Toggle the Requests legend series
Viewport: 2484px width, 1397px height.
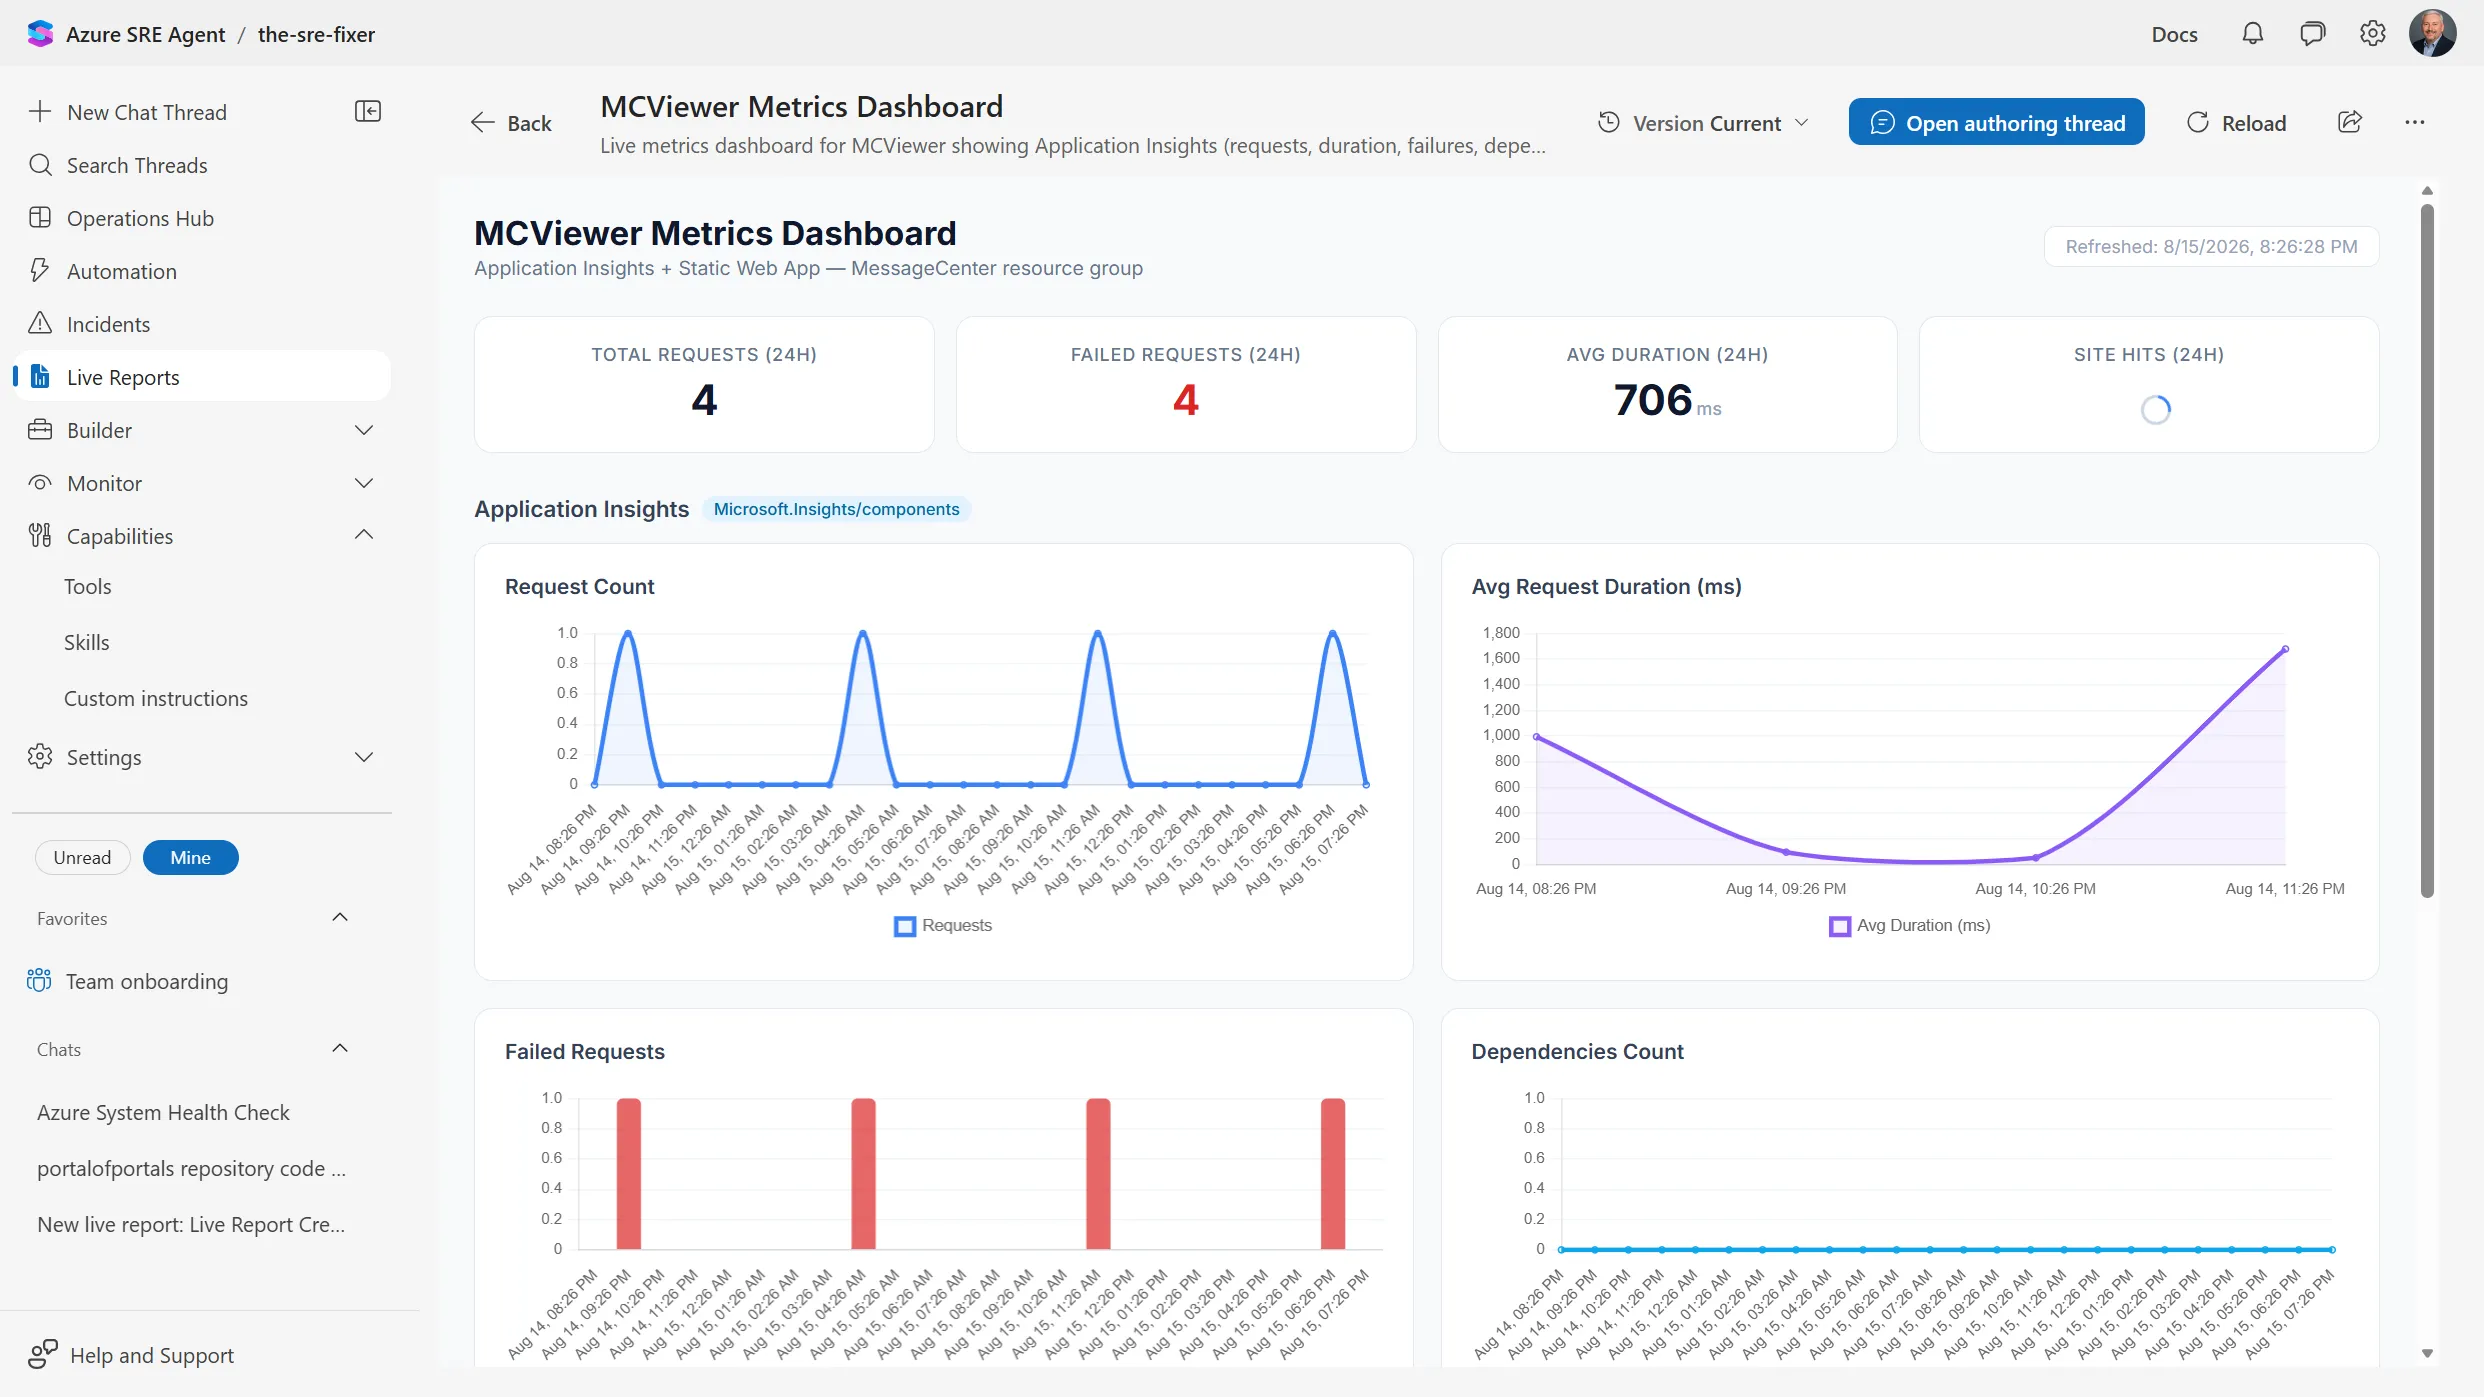[943, 926]
